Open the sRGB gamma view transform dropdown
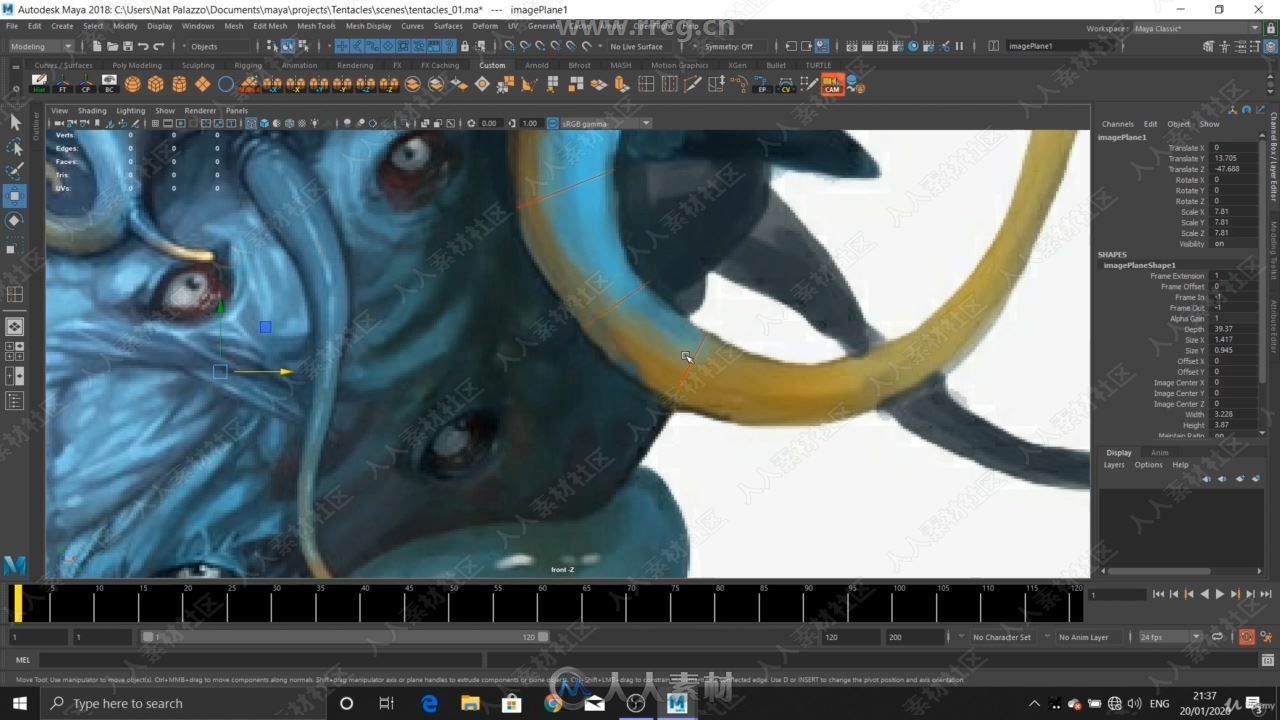1280x720 pixels. point(605,123)
